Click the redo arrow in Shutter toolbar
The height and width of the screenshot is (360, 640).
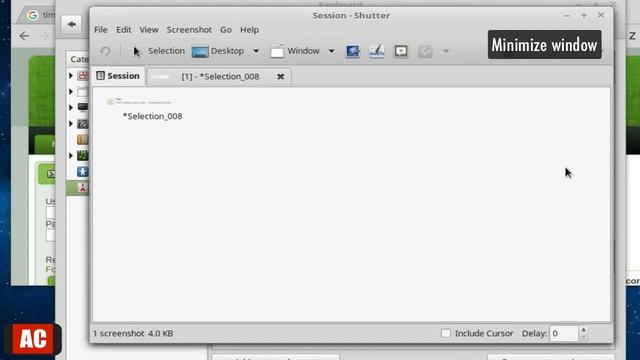click(x=105, y=51)
